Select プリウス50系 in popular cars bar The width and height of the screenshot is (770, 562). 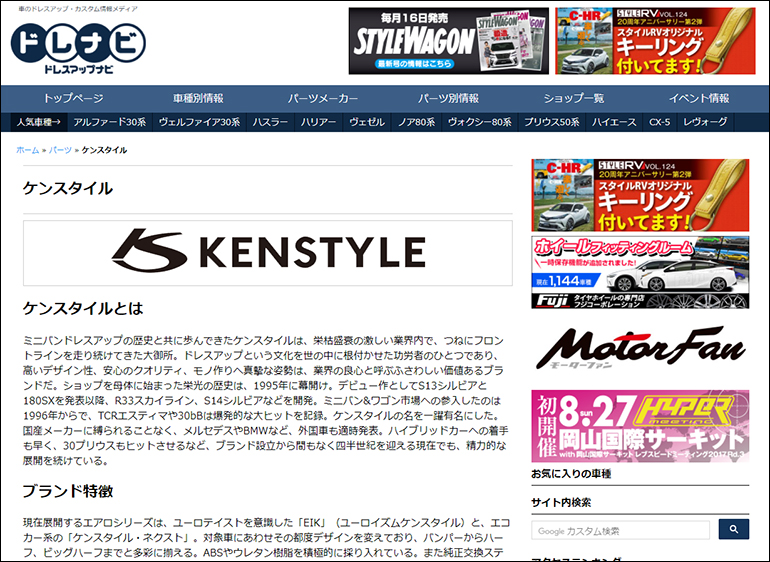[551, 122]
